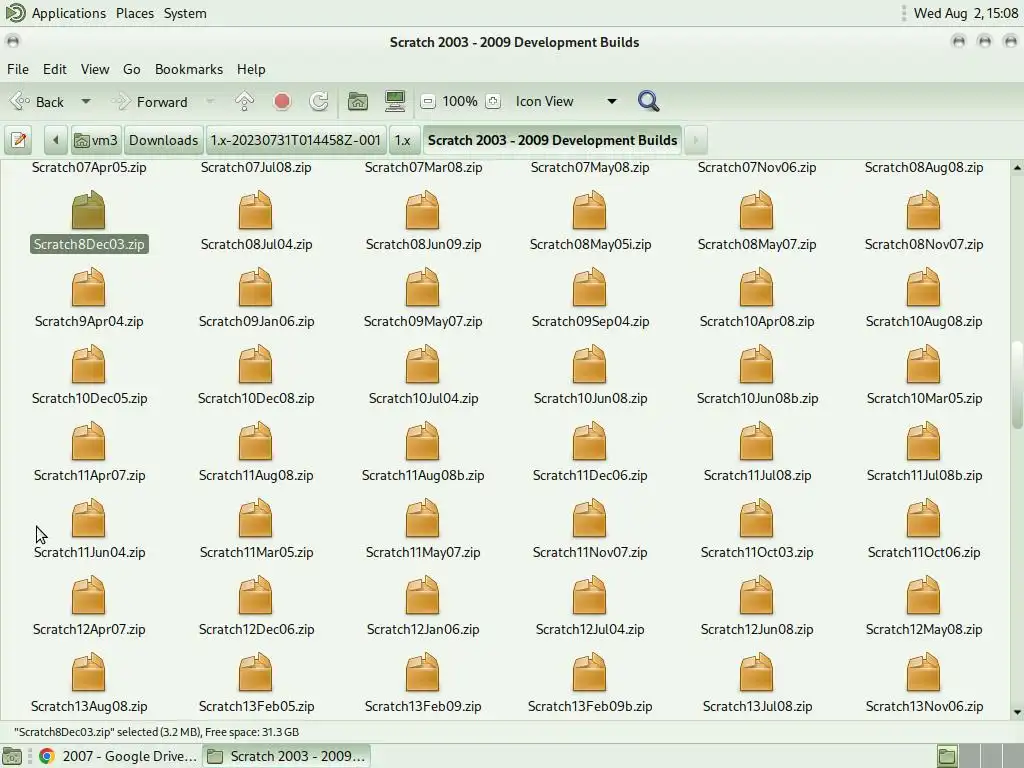1024x768 pixels.
Task: Click the Scratch07Apr05.zip file name
Action: pos(89,167)
